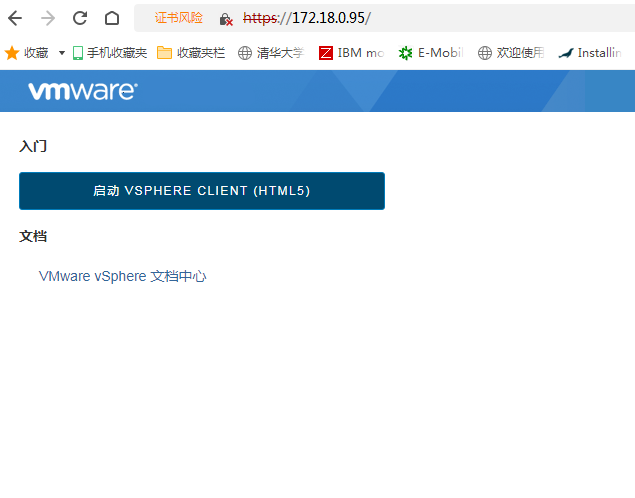635x498 pixels.
Task: Go back with the browser back arrow
Action: [x=15, y=18]
